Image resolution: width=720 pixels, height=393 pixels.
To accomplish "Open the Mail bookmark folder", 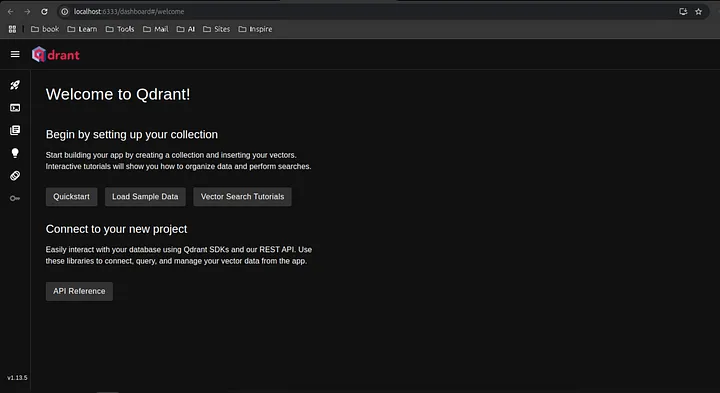I will (156, 29).
